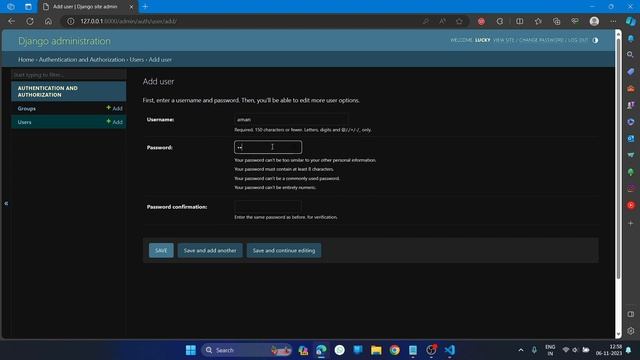
Task: Click the sidebar filter search box
Action: click(x=69, y=75)
